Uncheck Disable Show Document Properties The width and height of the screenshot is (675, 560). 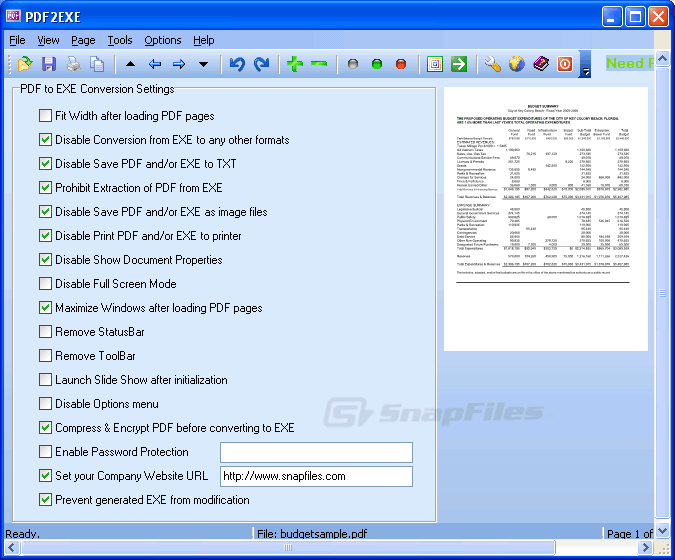point(45,260)
